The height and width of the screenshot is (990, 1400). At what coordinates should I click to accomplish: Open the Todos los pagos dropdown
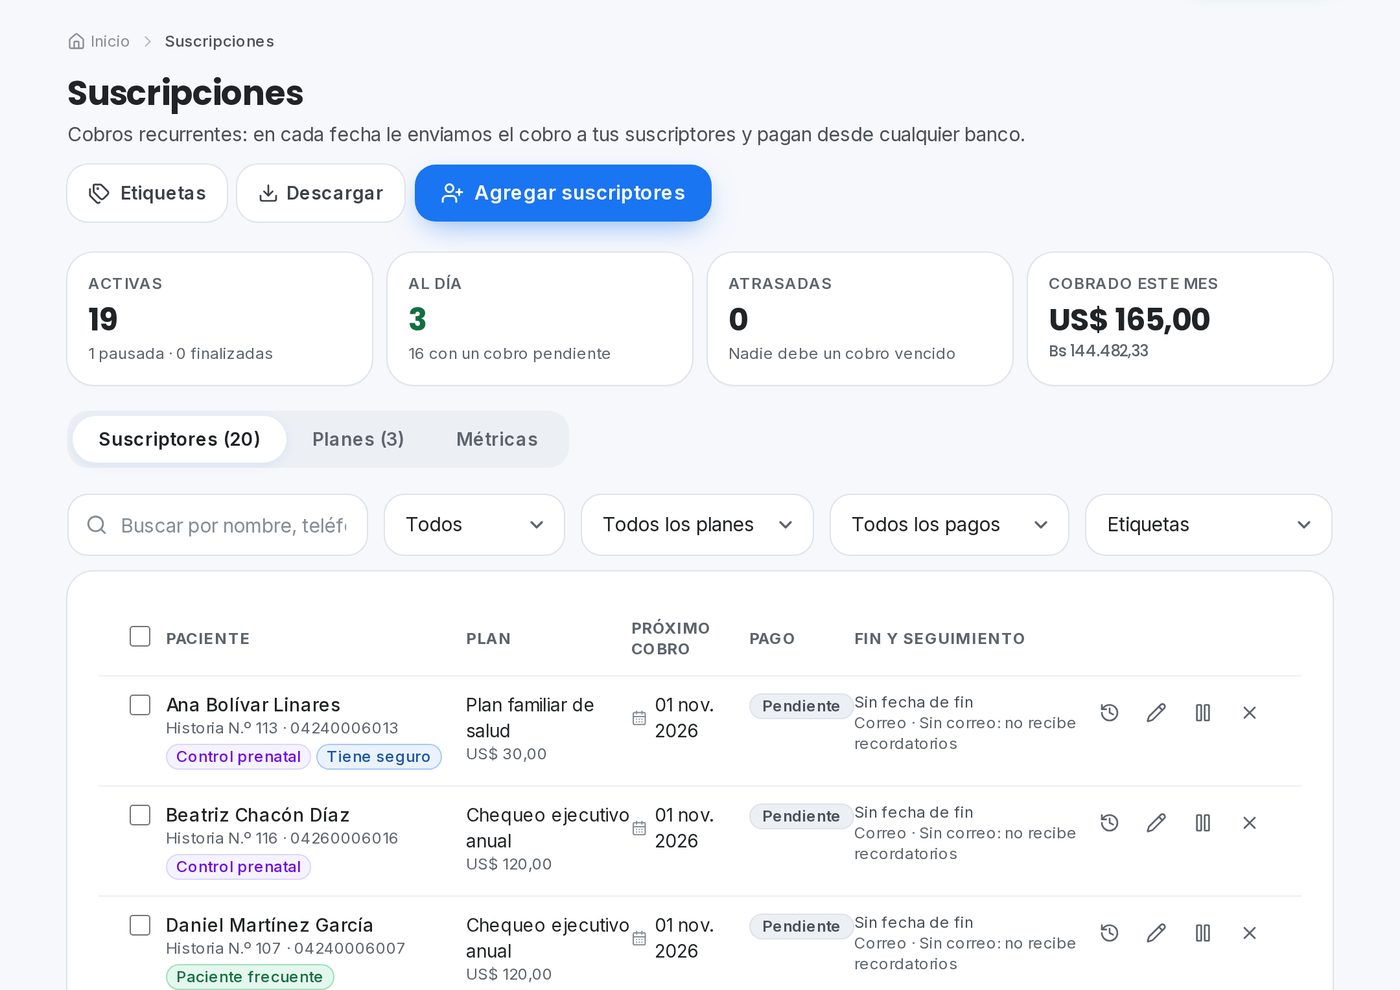(x=949, y=525)
